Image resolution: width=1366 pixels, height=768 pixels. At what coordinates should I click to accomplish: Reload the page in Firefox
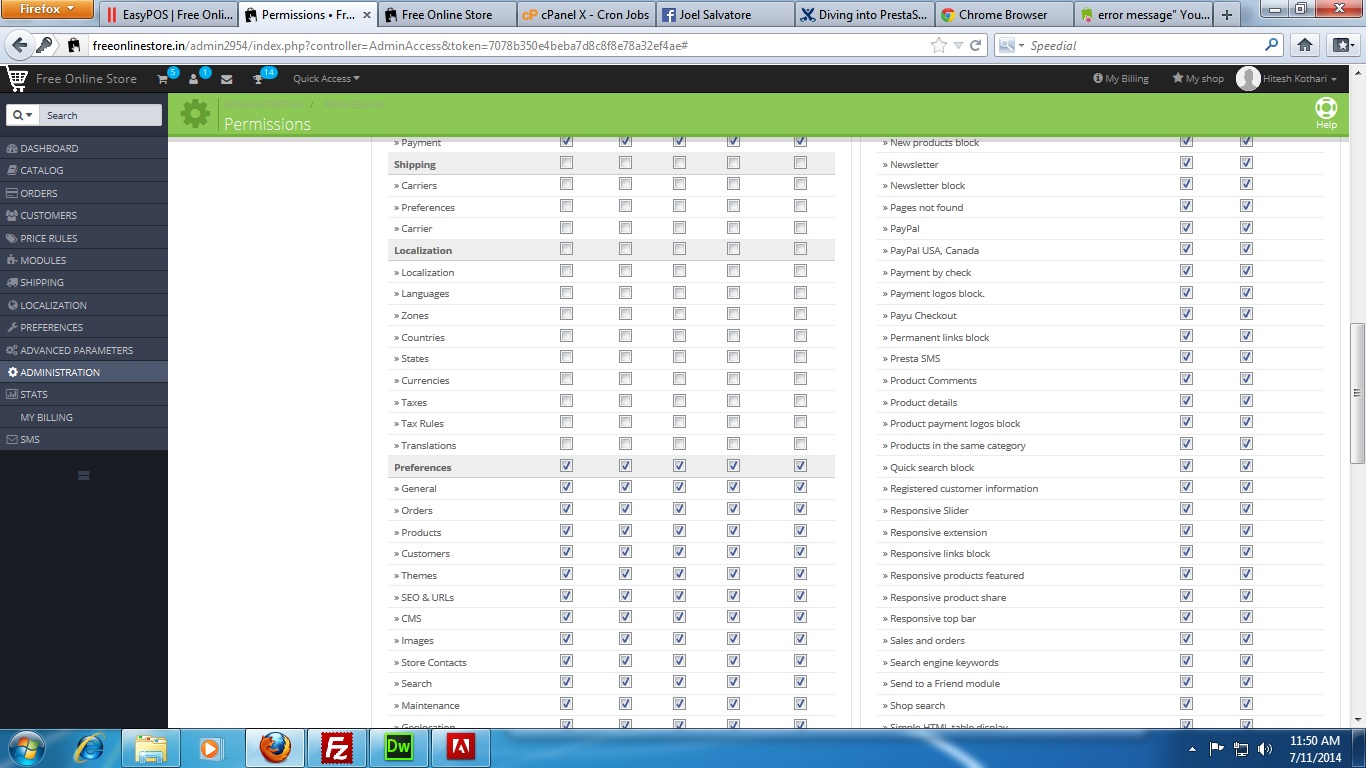pos(975,45)
